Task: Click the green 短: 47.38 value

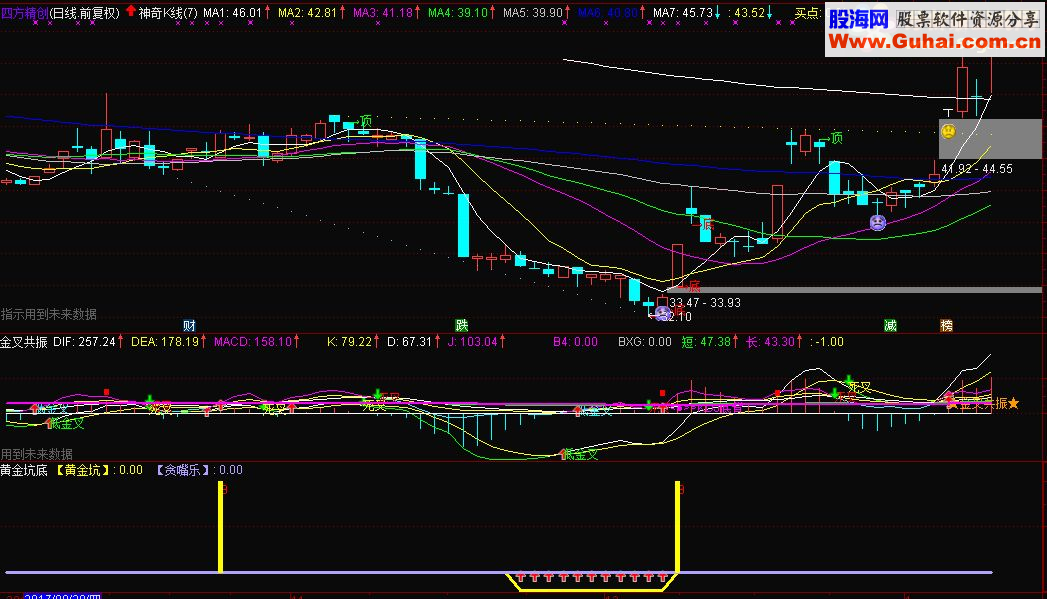Action: coord(706,342)
